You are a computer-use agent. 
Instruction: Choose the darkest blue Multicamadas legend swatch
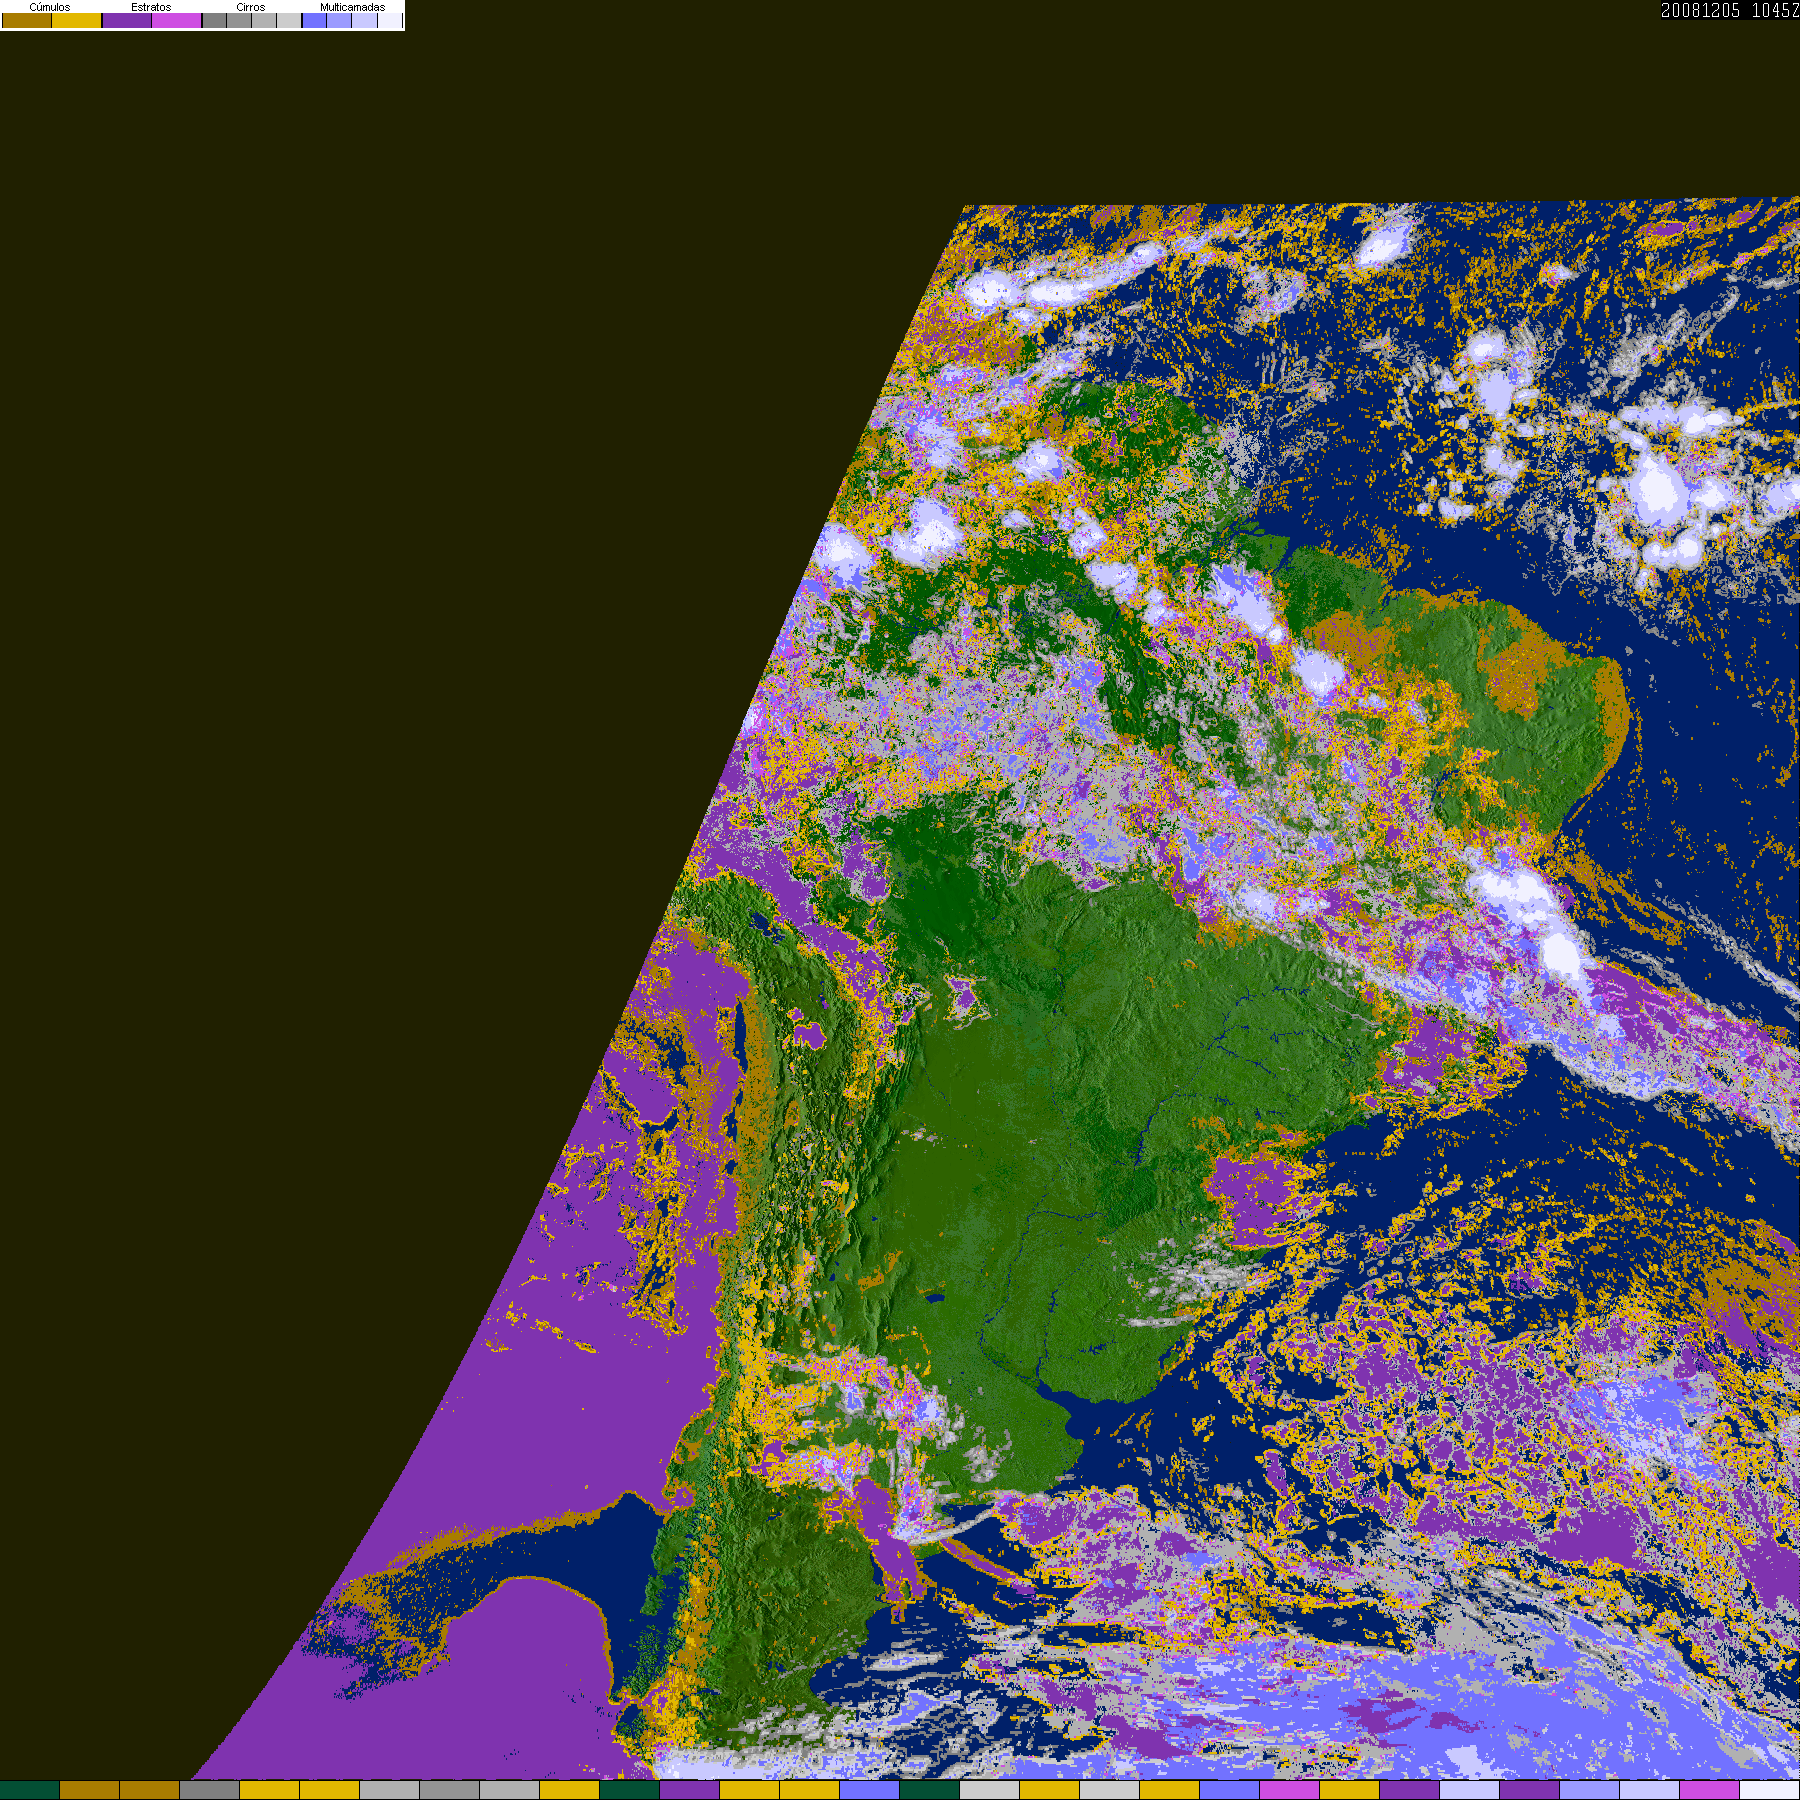(314, 20)
